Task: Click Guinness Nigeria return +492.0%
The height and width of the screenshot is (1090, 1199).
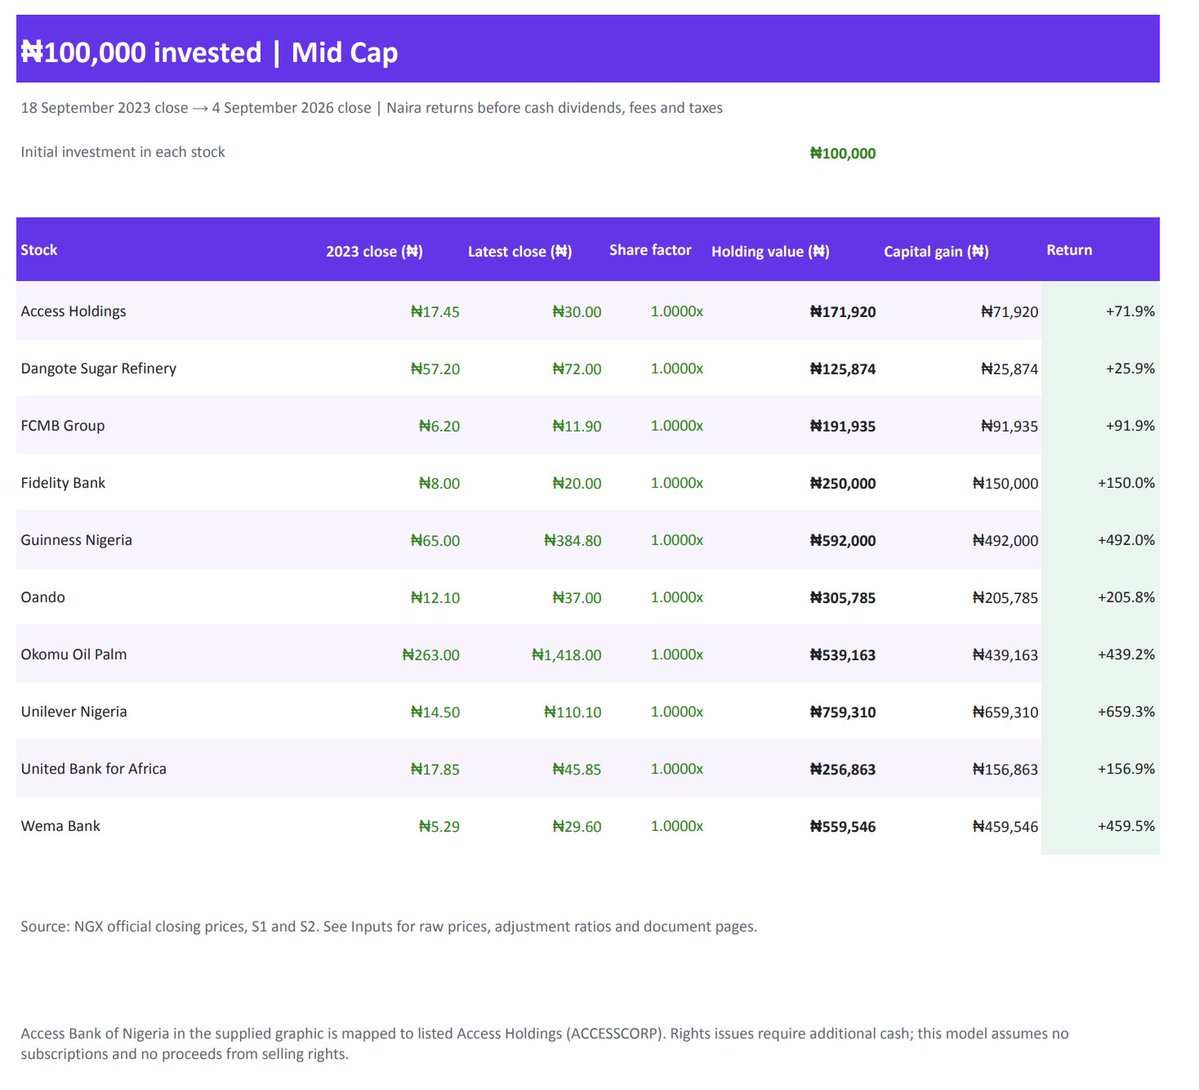Action: pos(1126,540)
